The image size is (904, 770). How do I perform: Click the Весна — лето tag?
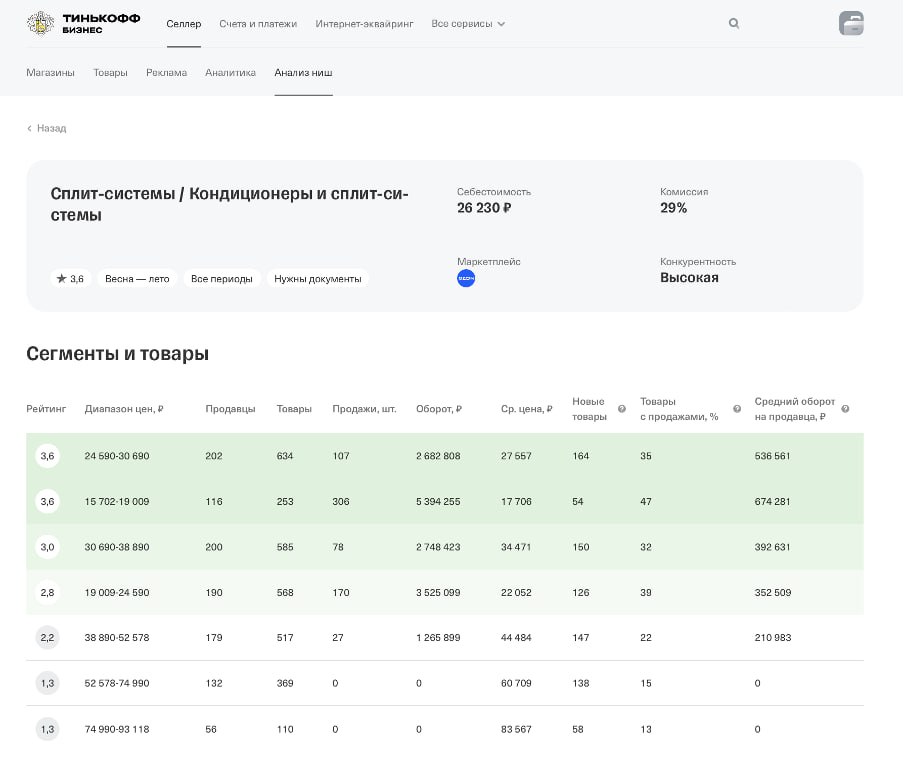tap(137, 279)
